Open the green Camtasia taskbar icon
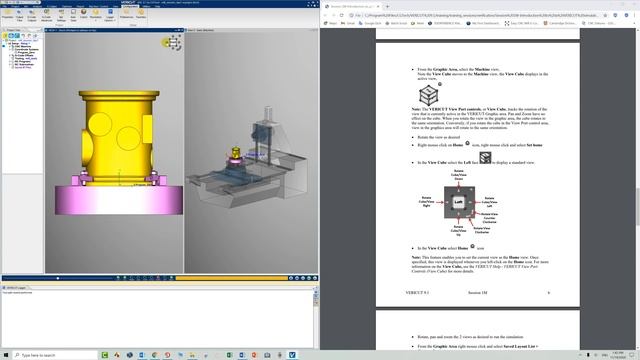 point(105,355)
